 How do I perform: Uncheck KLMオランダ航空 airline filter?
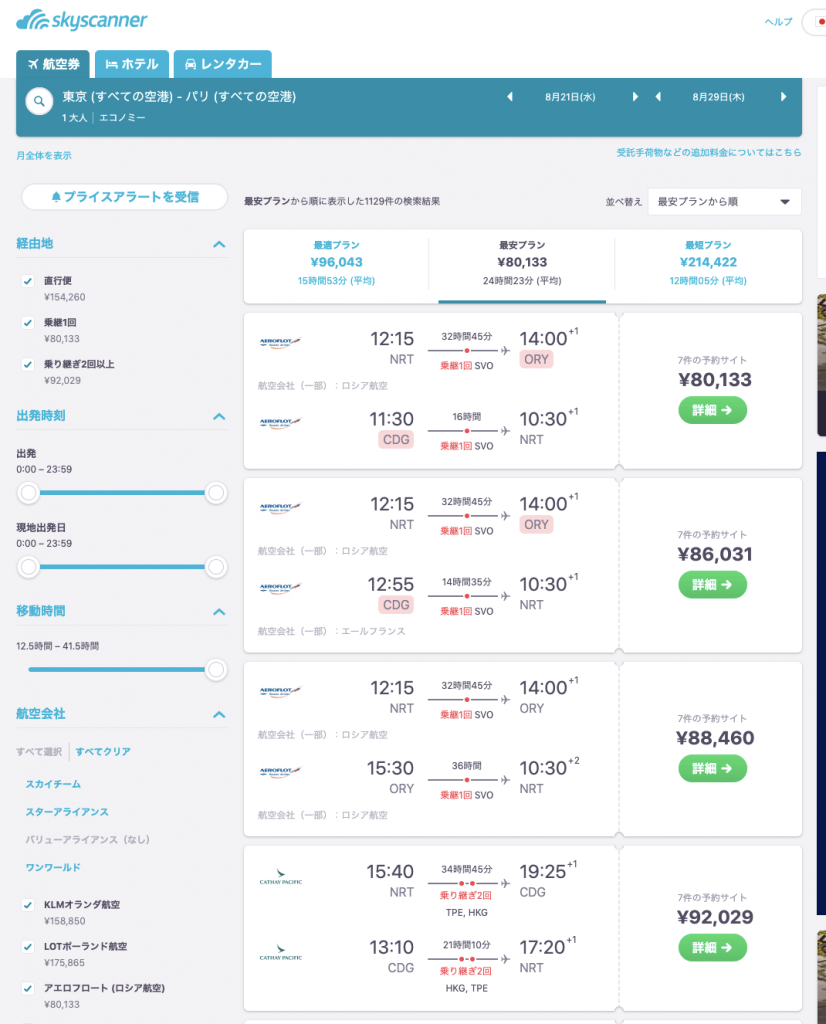click(x=28, y=905)
